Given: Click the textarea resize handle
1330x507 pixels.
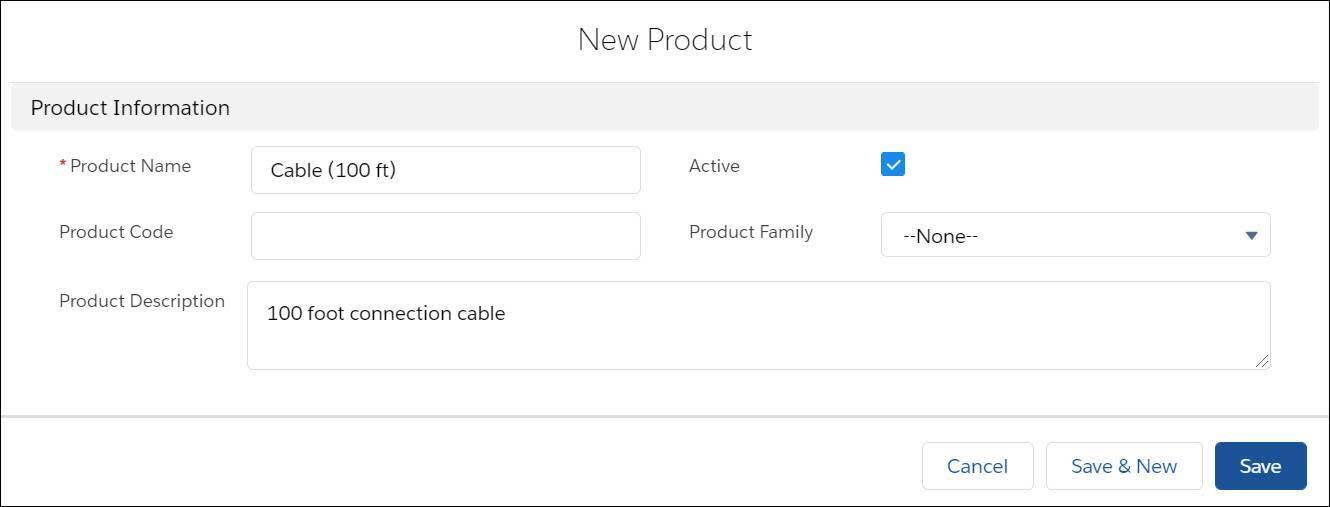Looking at the screenshot, I should click(x=1263, y=361).
